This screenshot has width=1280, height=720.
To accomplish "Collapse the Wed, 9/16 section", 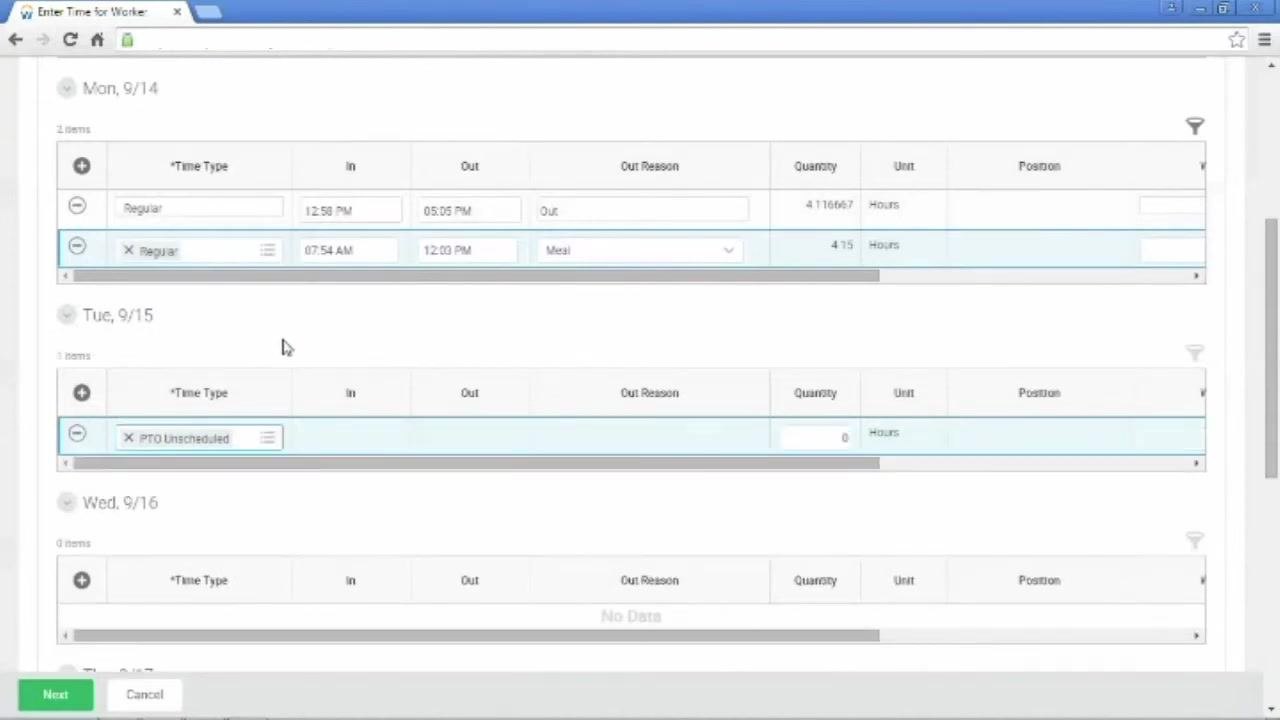I will point(66,503).
